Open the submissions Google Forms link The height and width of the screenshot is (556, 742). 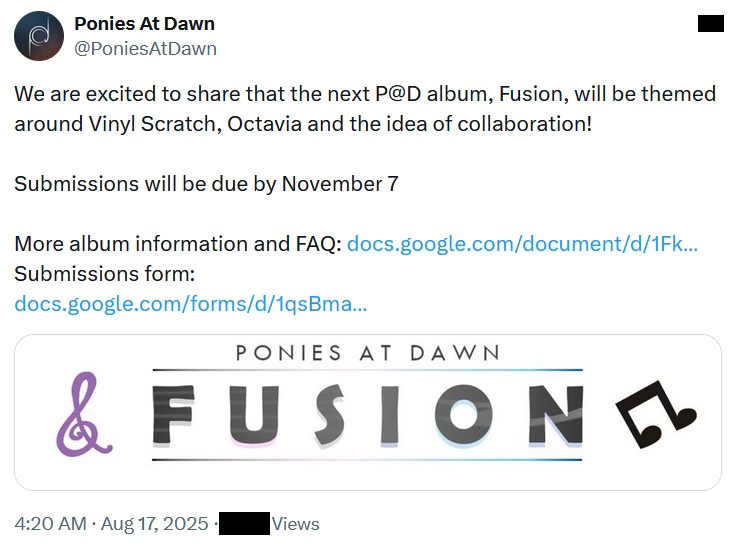coord(191,304)
